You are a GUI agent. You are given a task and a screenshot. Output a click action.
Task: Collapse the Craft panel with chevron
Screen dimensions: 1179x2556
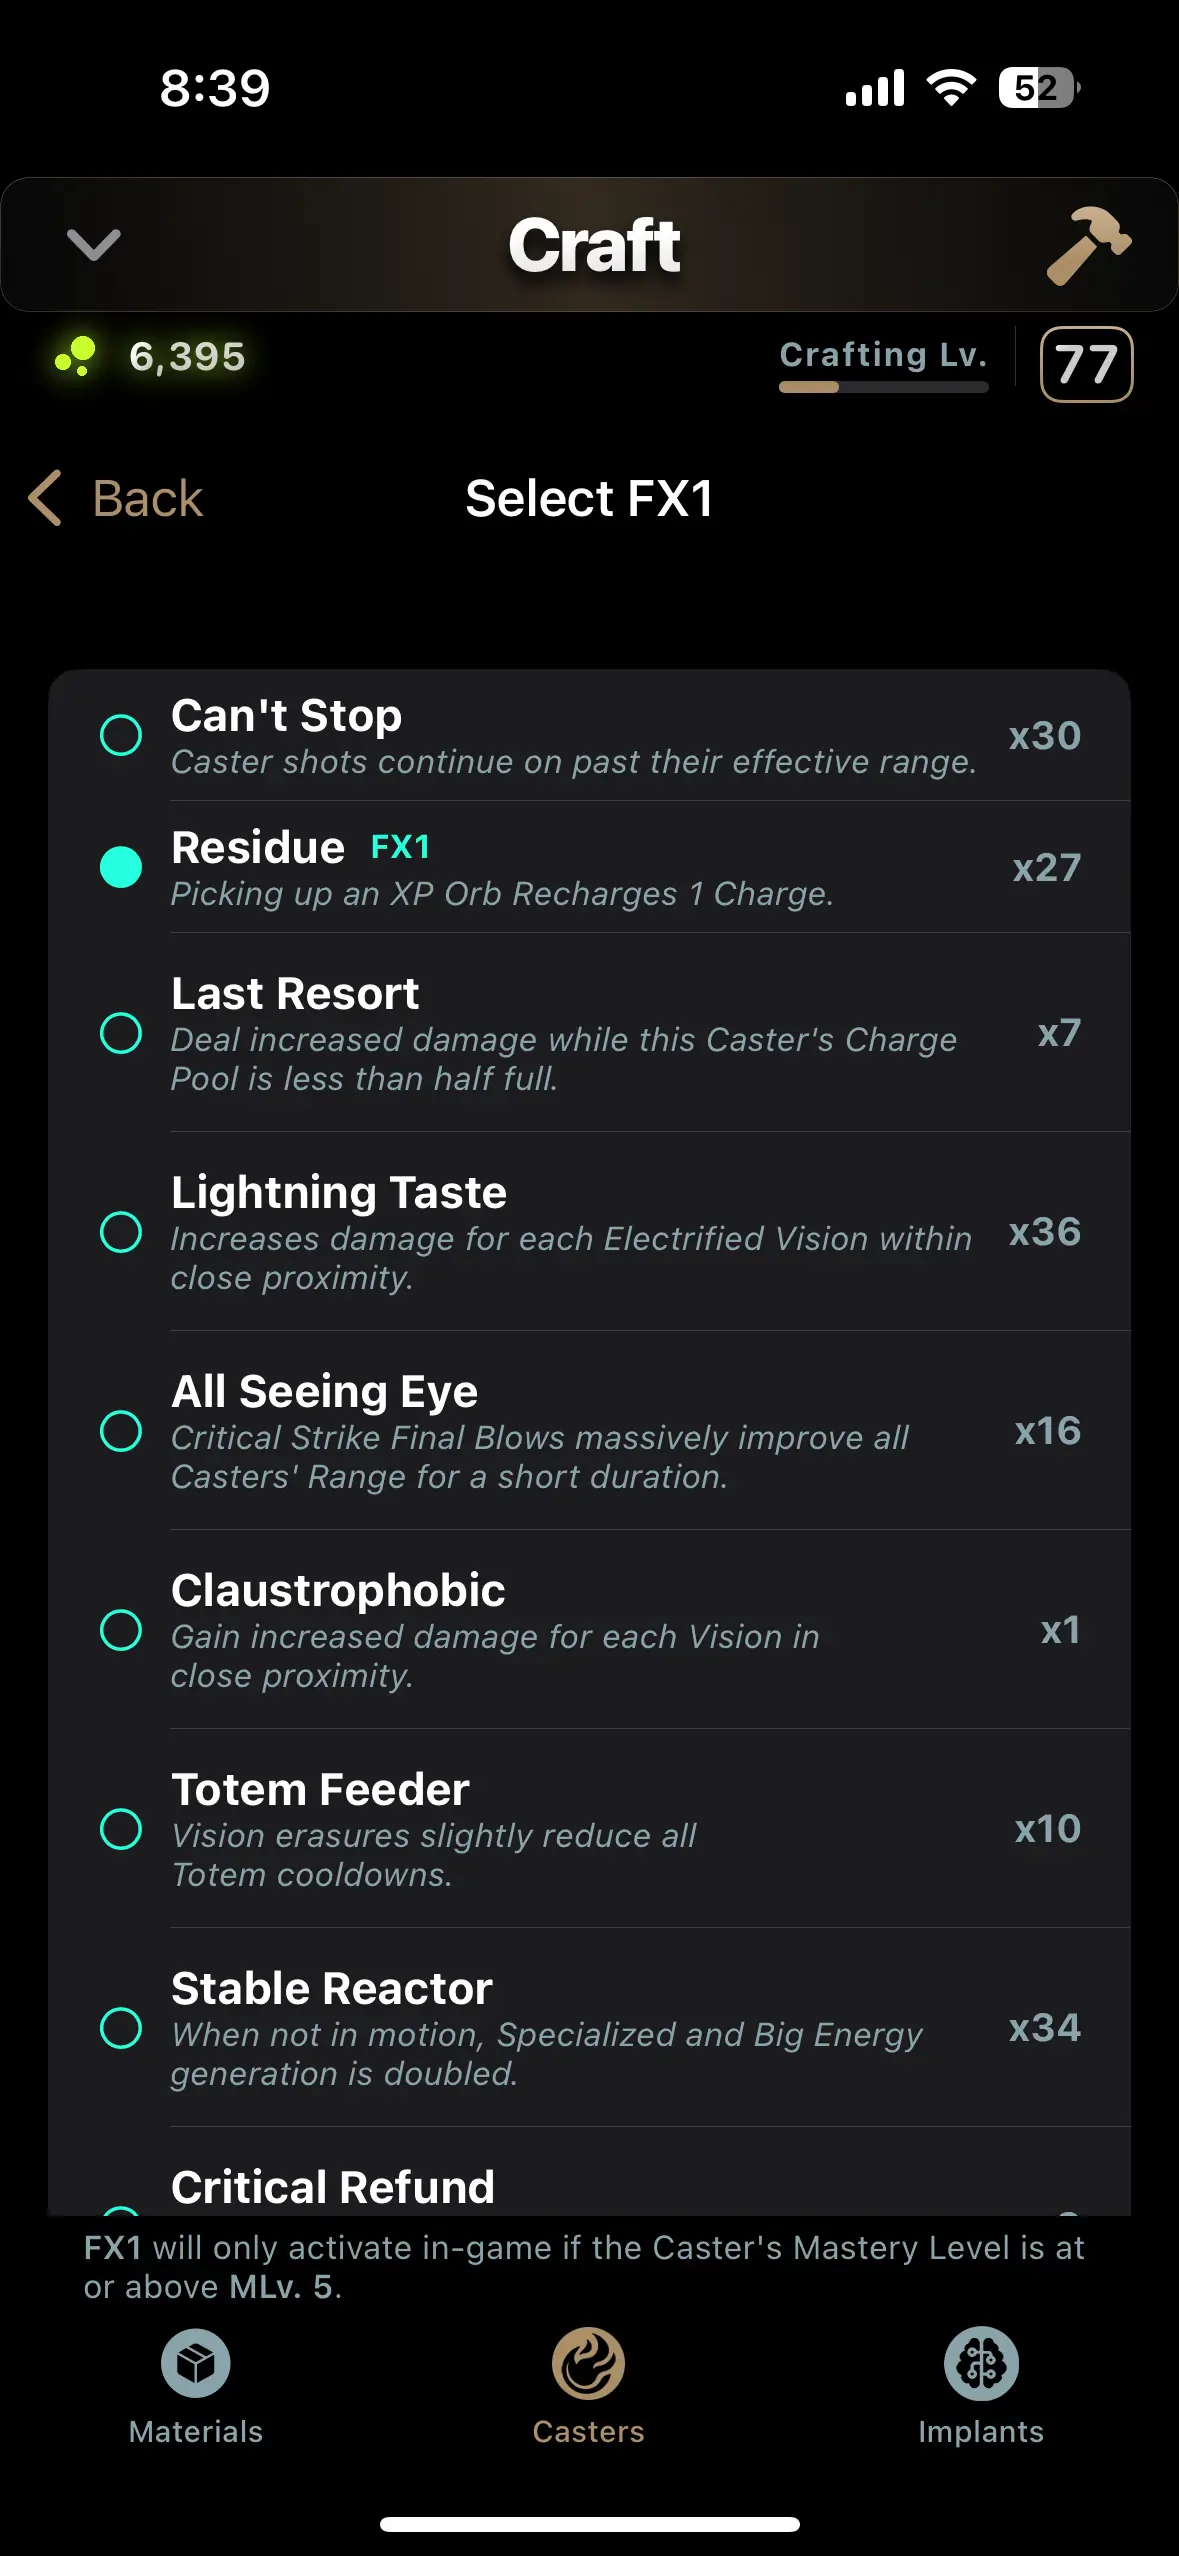[x=93, y=245]
